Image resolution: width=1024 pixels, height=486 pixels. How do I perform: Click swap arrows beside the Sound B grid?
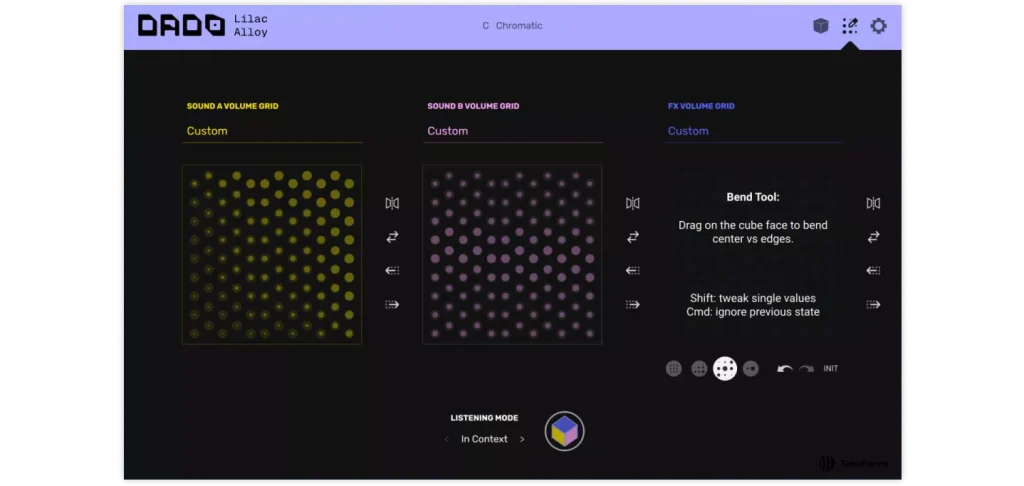point(633,237)
